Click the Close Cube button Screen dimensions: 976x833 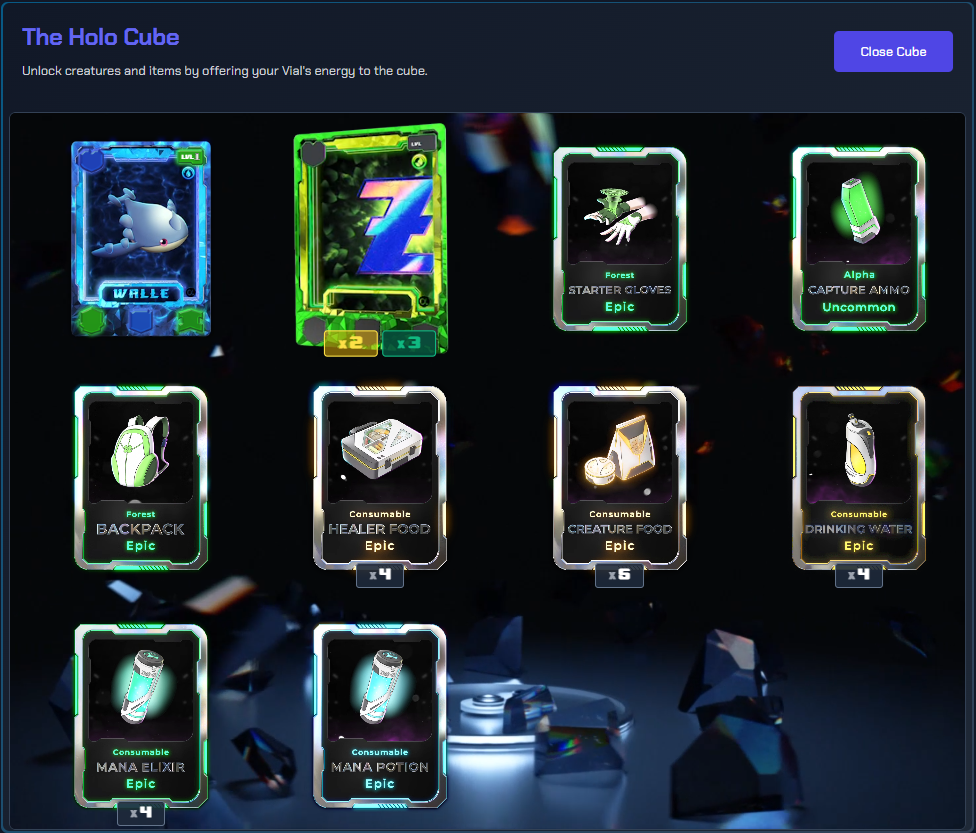tap(893, 52)
